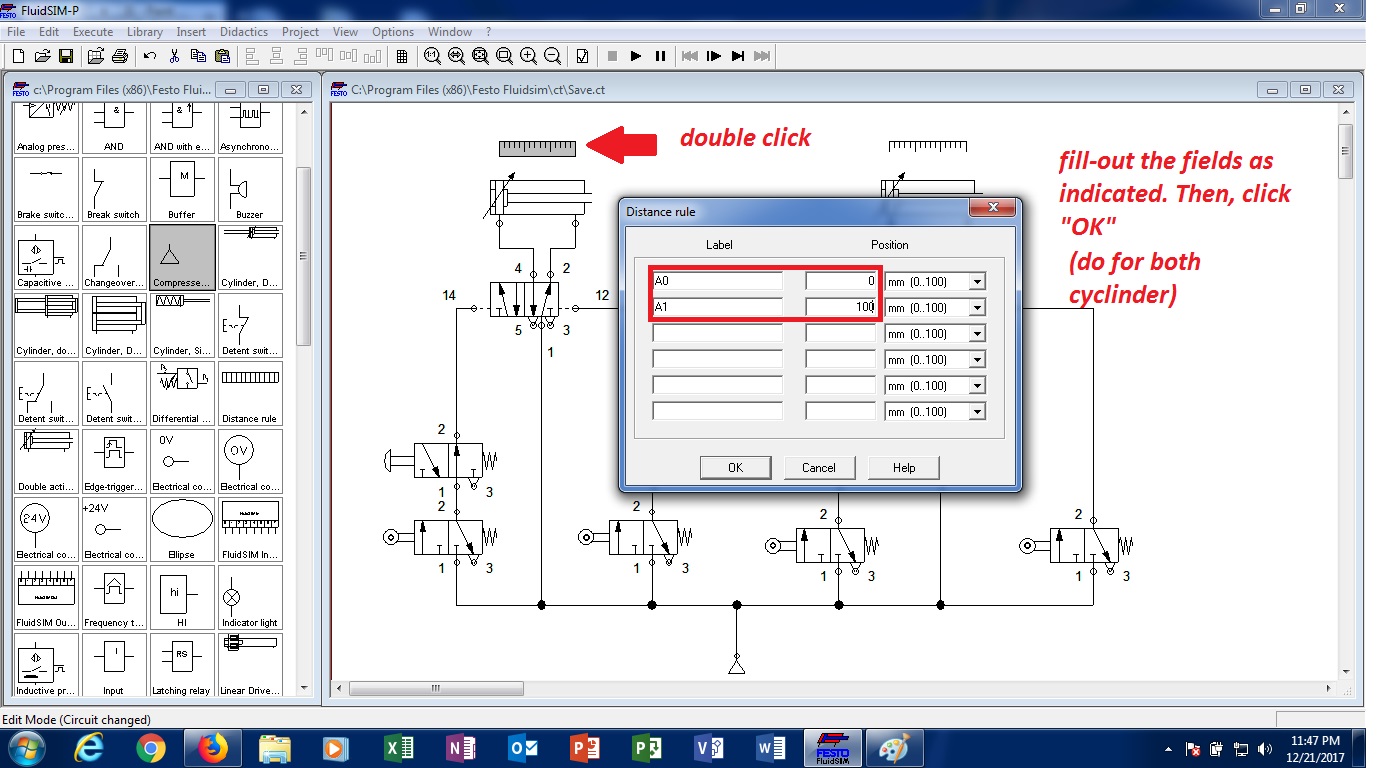Click the position field containing 0
1384x768 pixels.
(841, 282)
